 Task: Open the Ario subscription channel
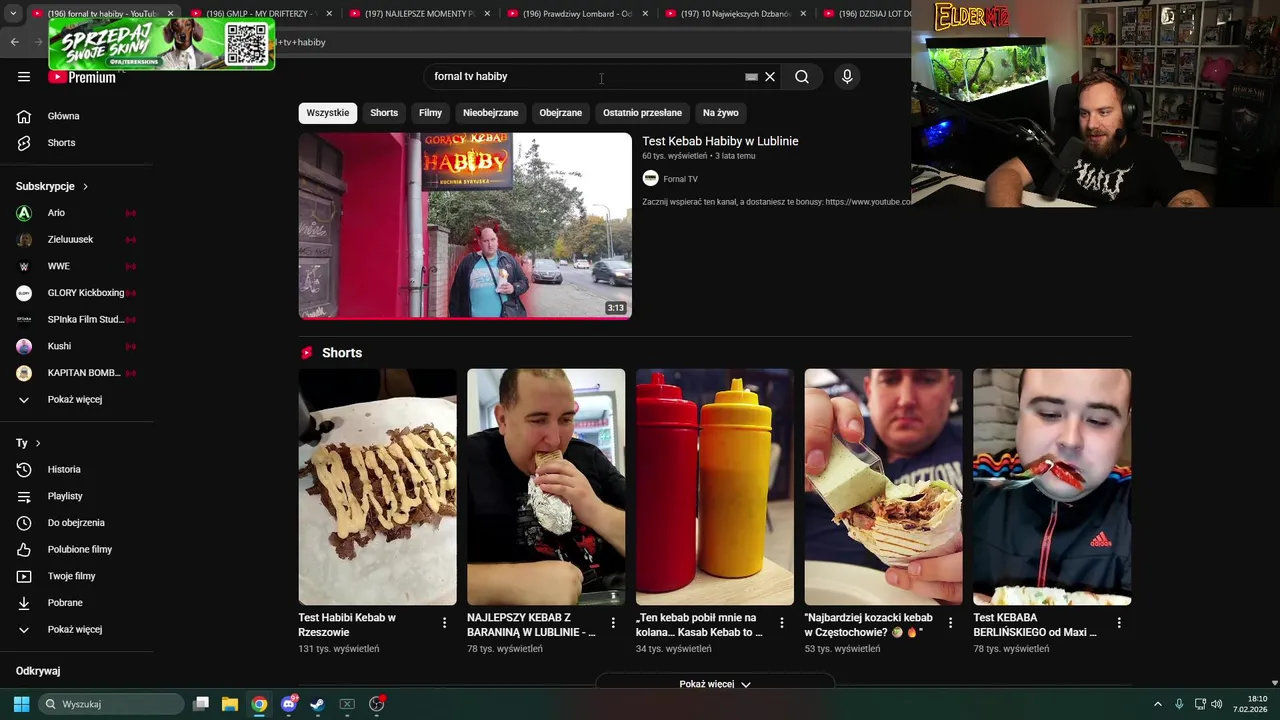pyautogui.click(x=76, y=213)
